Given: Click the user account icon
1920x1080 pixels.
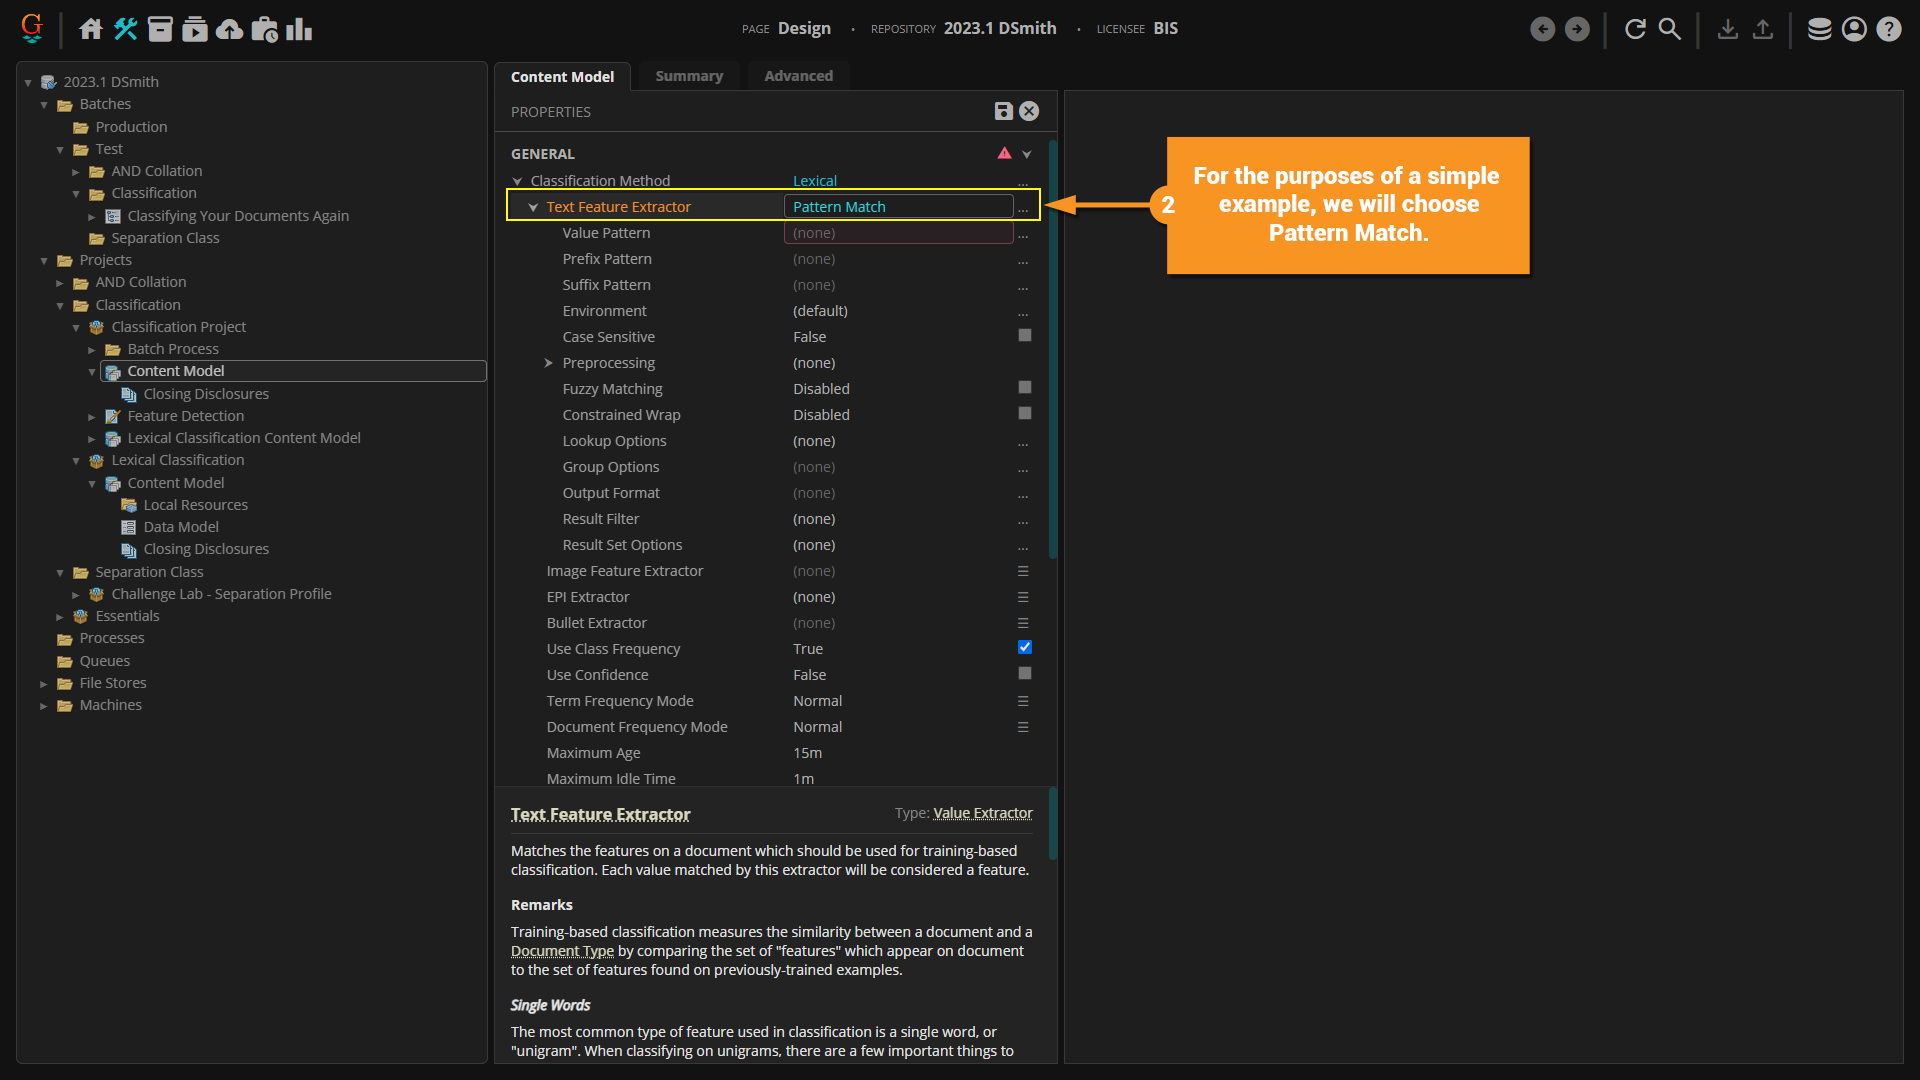Looking at the screenshot, I should pos(1854,29).
